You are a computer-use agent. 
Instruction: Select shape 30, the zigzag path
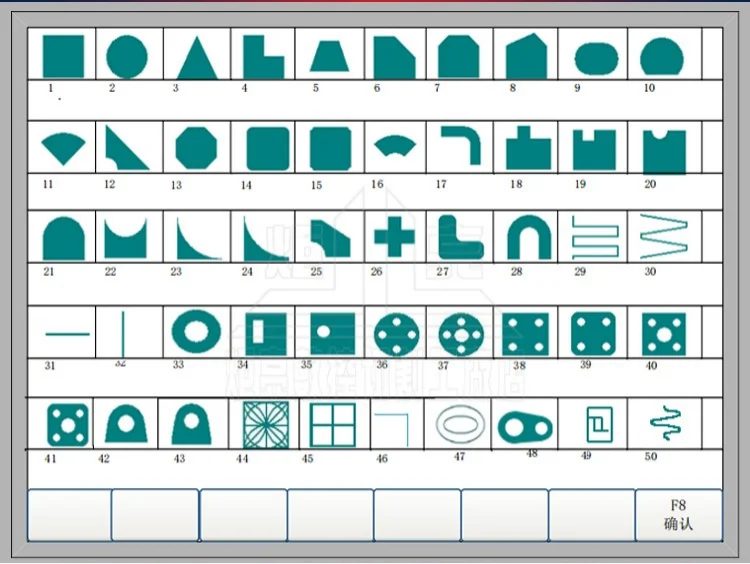pos(664,235)
